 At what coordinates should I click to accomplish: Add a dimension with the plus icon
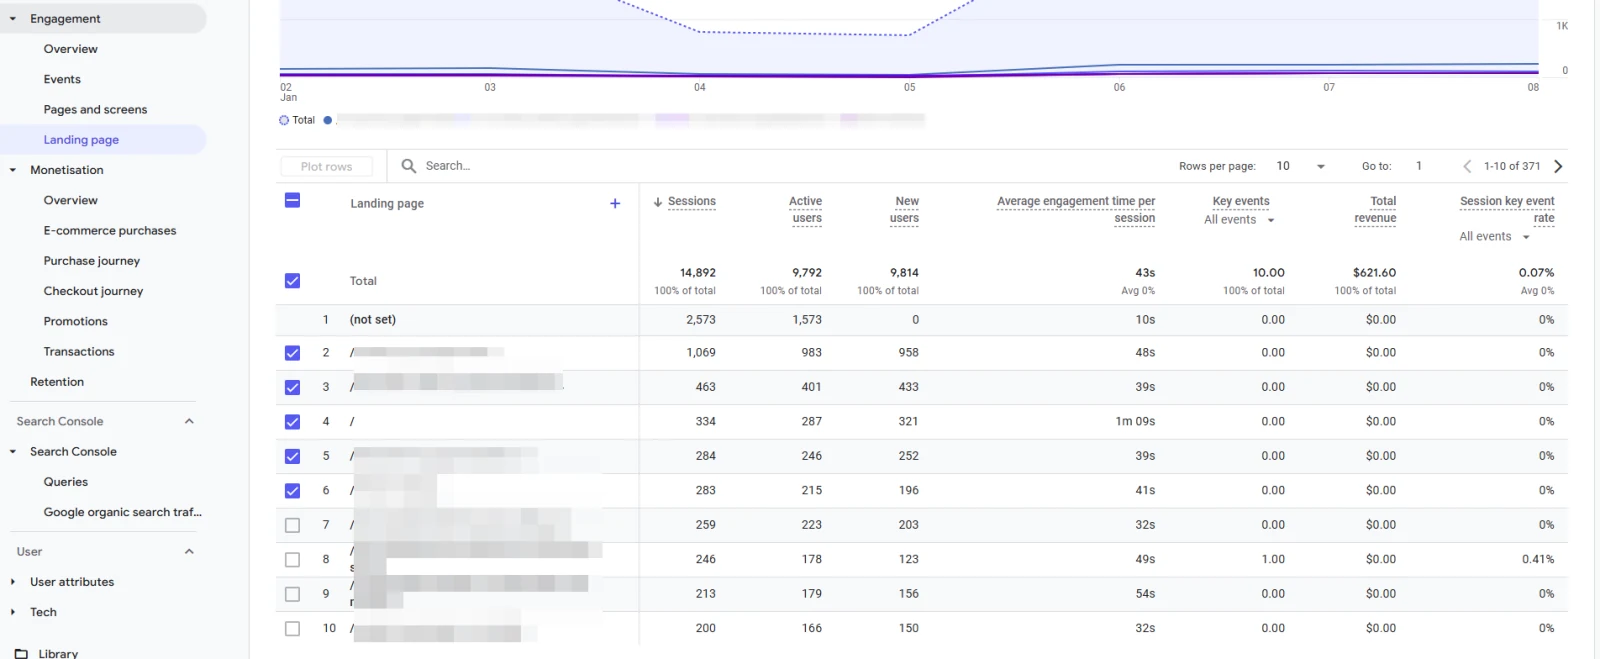tap(615, 203)
